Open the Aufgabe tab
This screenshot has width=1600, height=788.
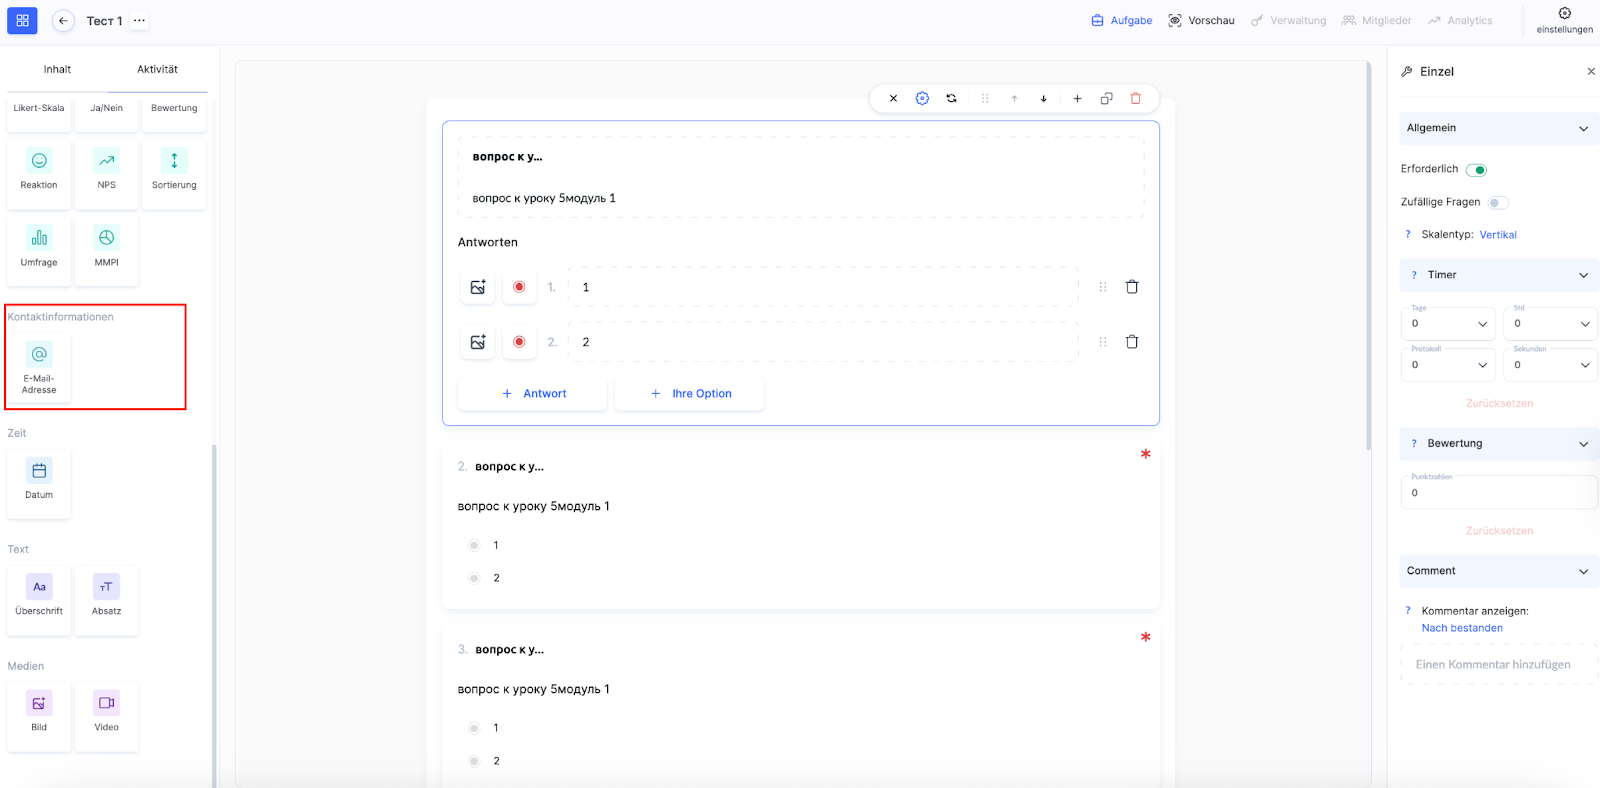(x=1121, y=20)
